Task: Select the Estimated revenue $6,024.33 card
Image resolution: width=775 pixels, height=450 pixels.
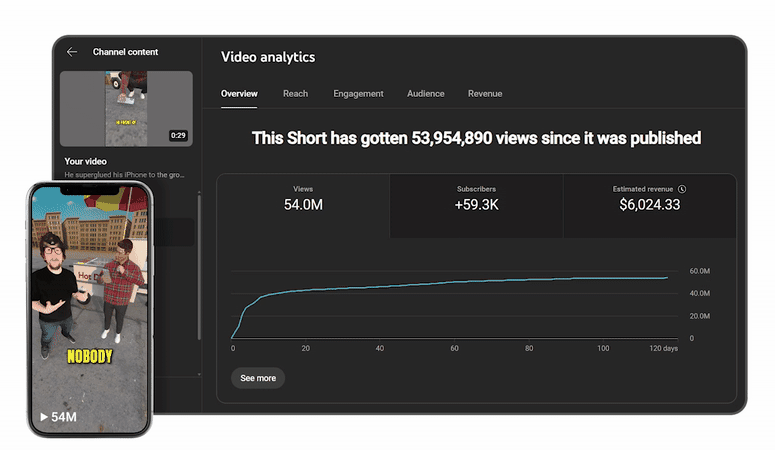Action: (649, 206)
